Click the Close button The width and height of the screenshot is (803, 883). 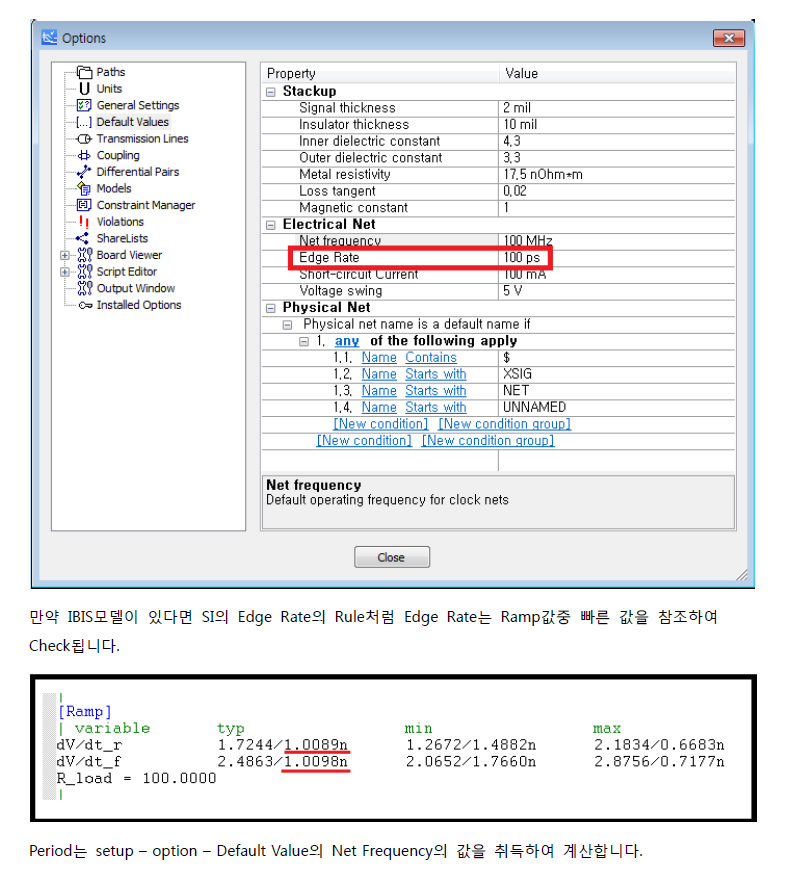coord(391,557)
